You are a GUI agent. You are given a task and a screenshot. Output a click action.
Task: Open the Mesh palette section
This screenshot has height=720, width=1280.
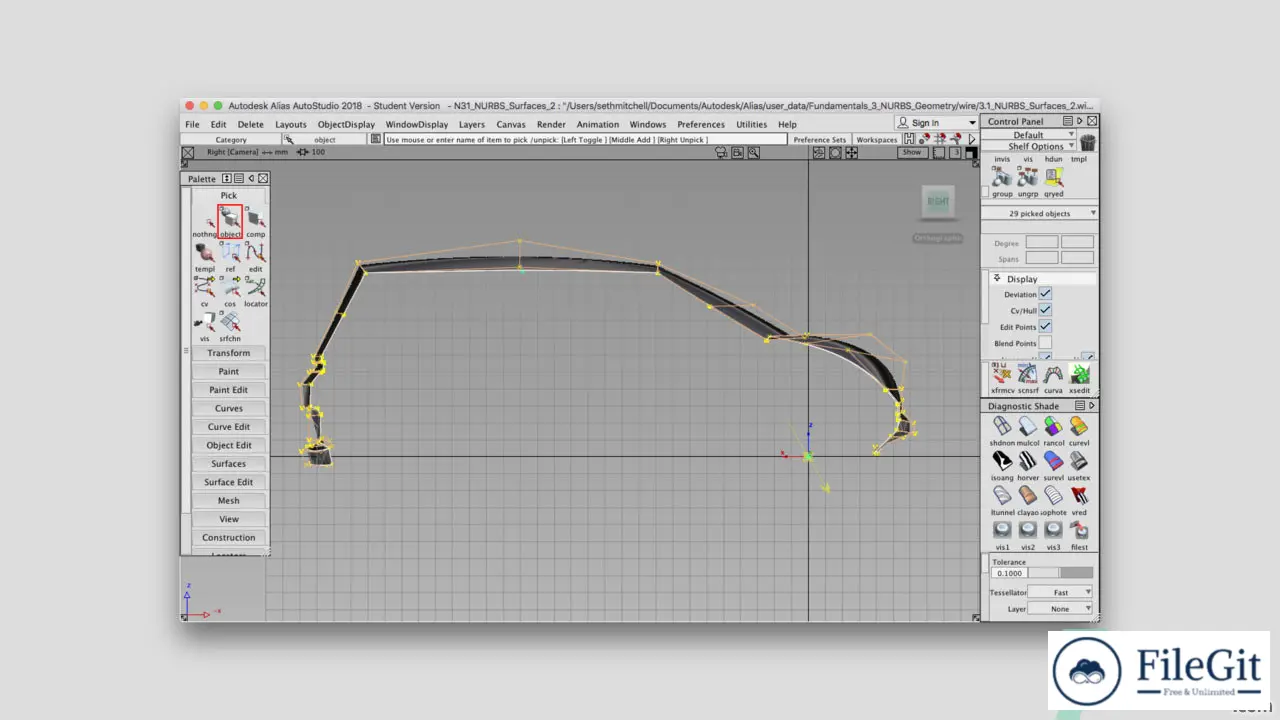[229, 501]
